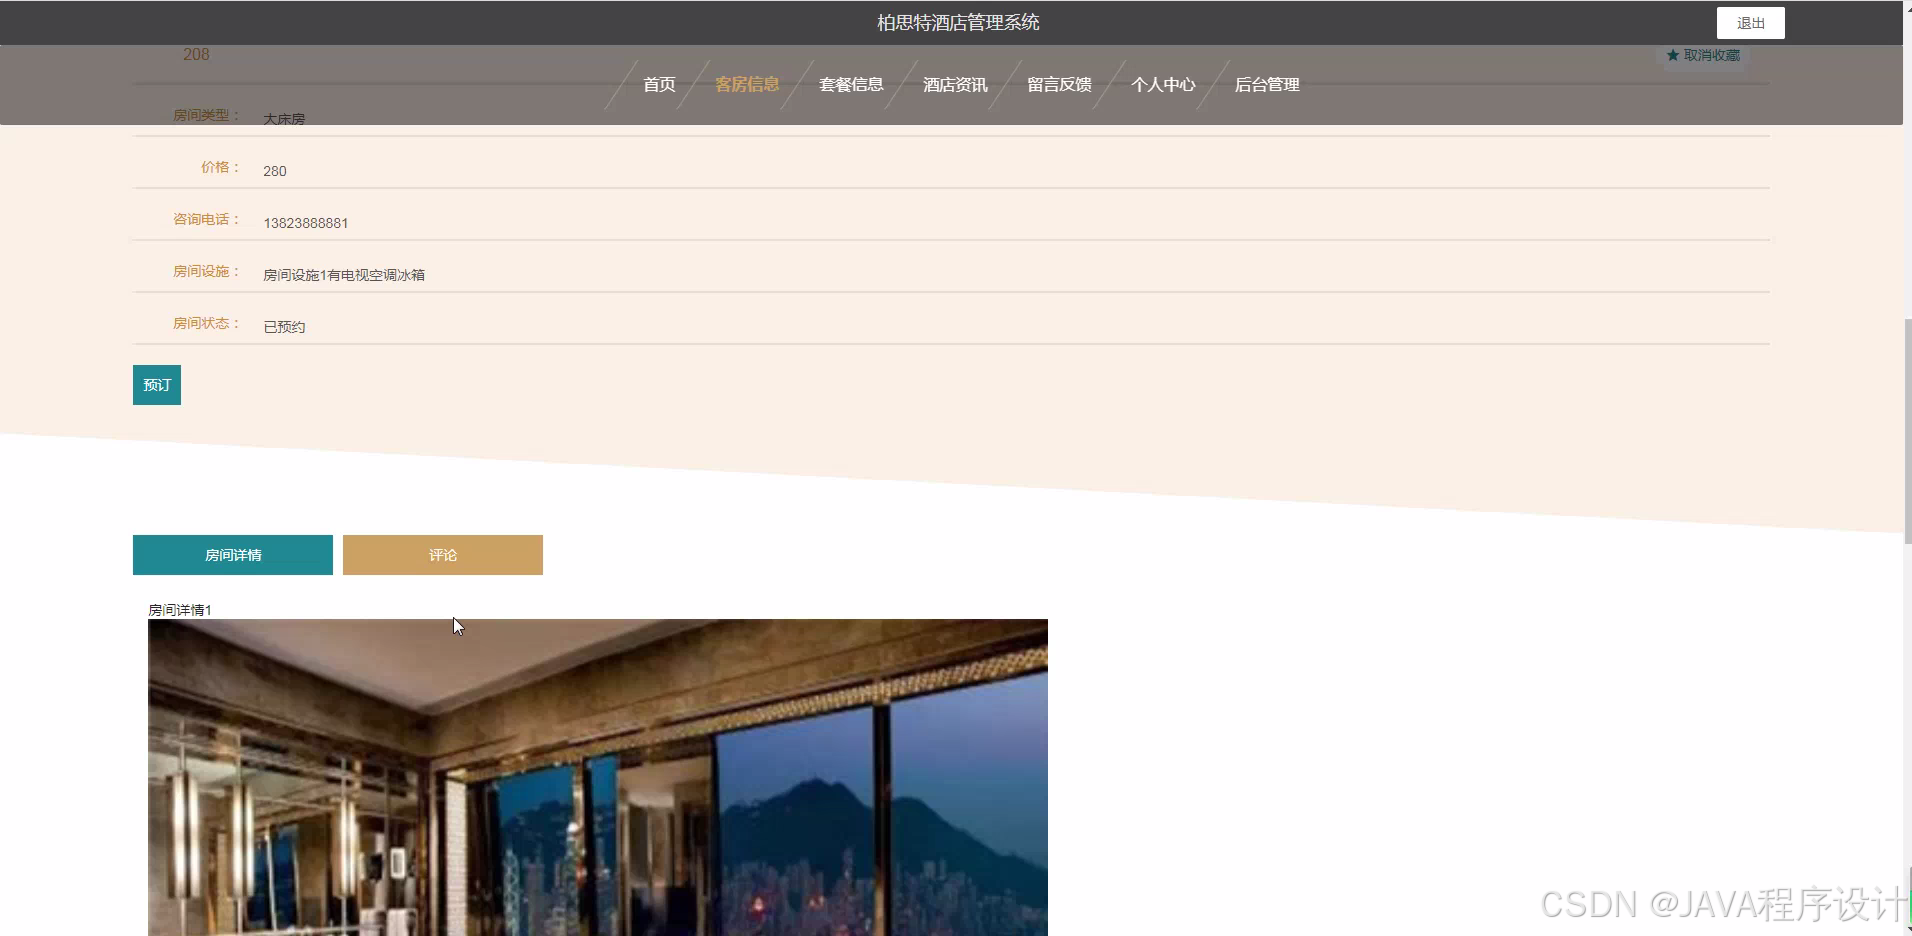Screen dimensions: 1912x936
Task: Click the 房间设施 label
Action: 206,271
